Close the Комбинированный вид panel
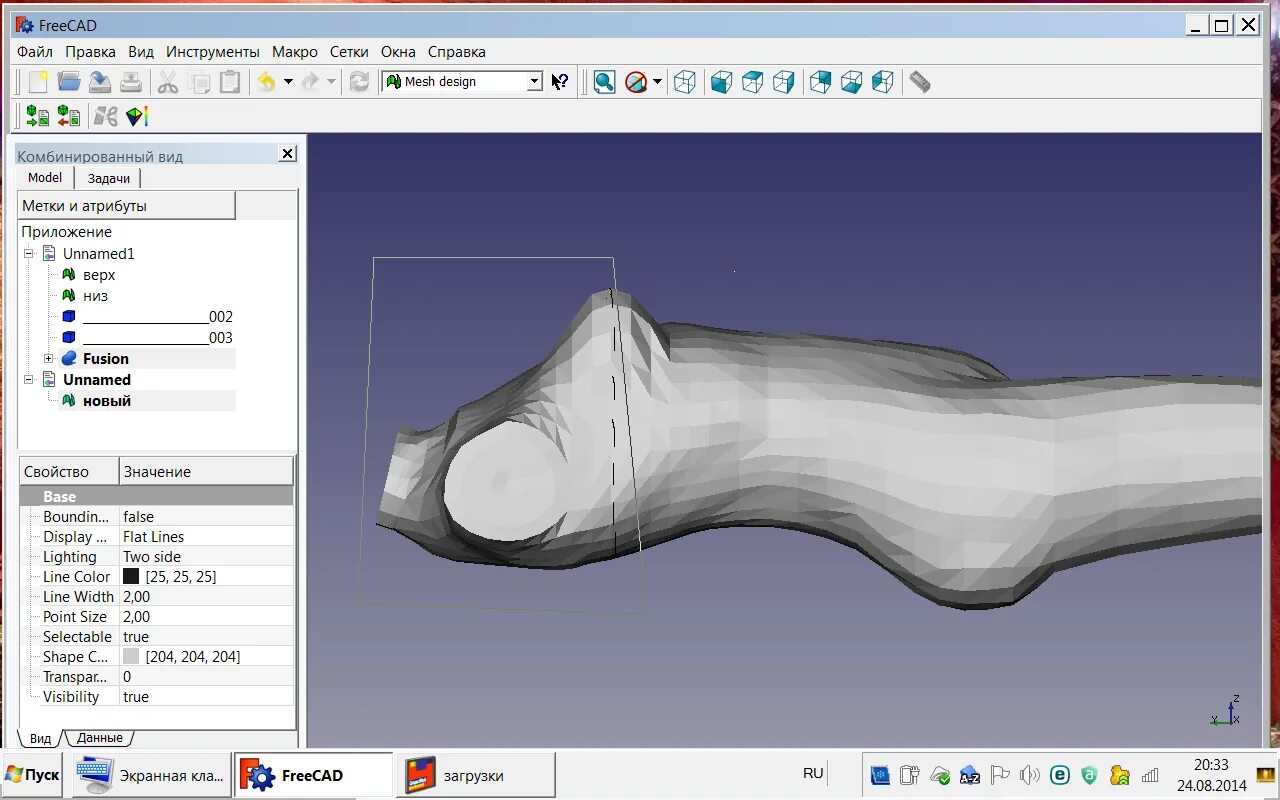Viewport: 1280px width, 800px height. tap(287, 154)
